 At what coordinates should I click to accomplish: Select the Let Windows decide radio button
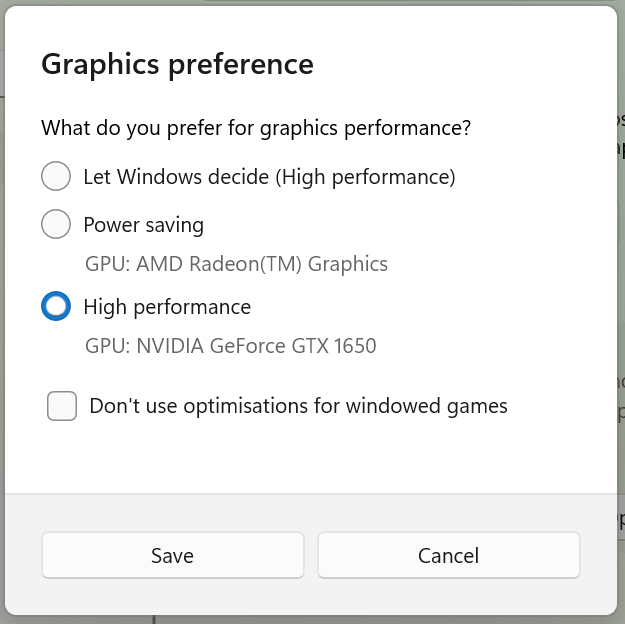click(x=56, y=177)
